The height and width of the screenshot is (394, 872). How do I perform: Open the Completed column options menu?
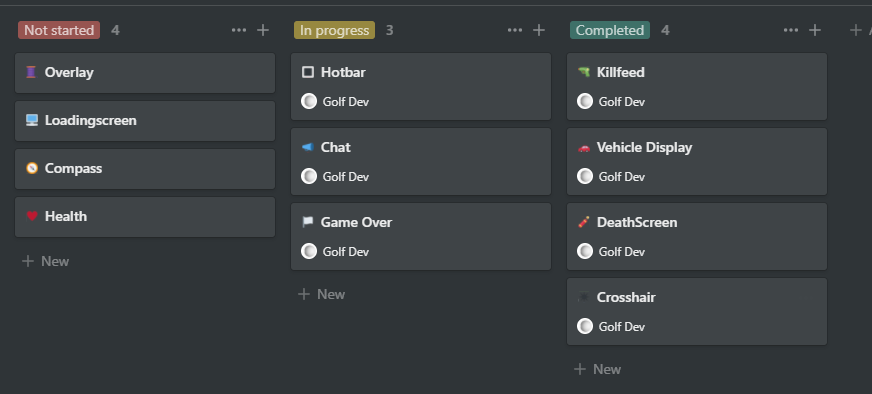[790, 30]
